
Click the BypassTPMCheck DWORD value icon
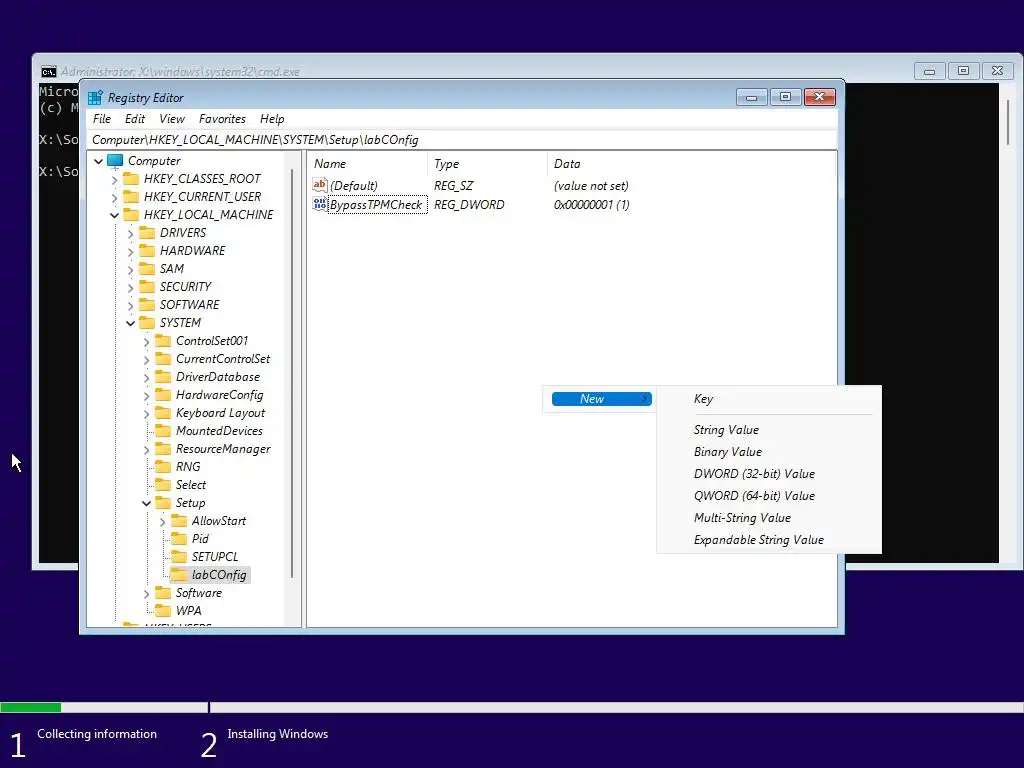coord(319,204)
